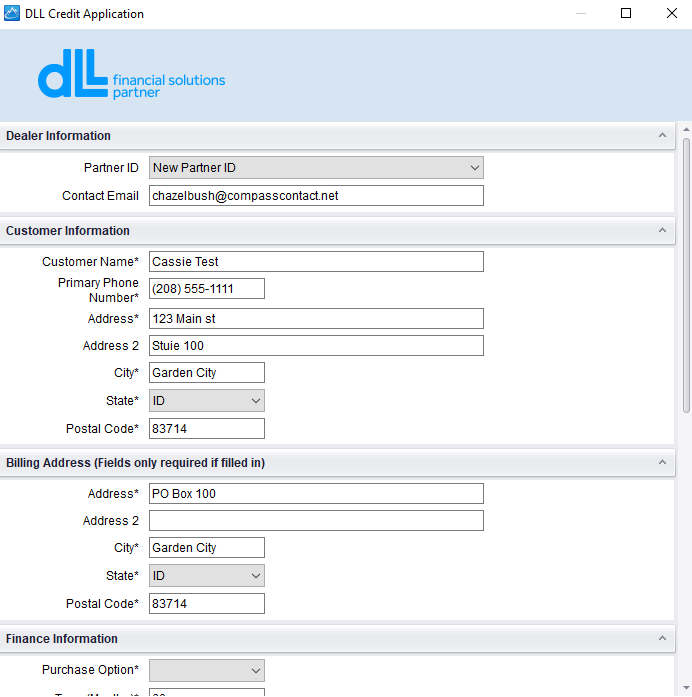The image size is (692, 697).
Task: Click the customer Address 2 field with Stuie 100
Action: click(x=316, y=345)
